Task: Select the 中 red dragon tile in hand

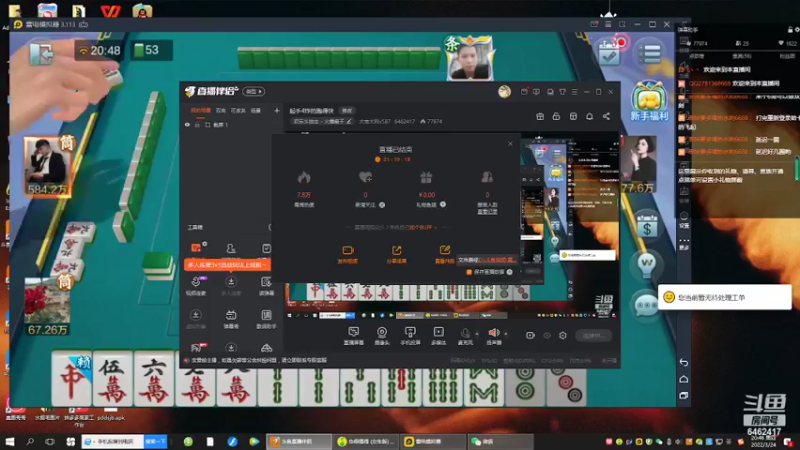Action: coord(72,379)
